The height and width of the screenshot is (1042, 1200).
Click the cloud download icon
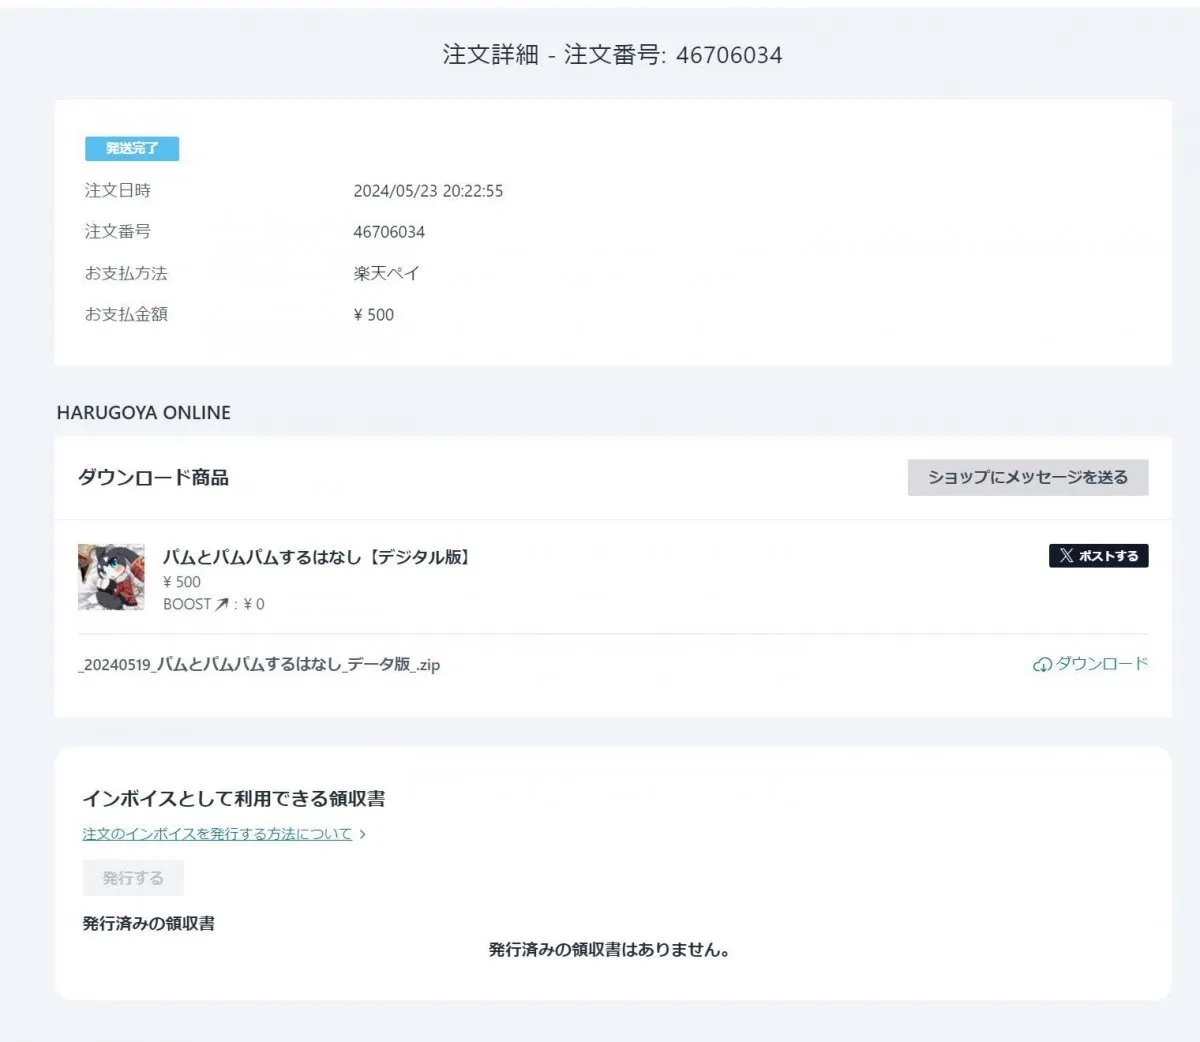pyautogui.click(x=1042, y=664)
